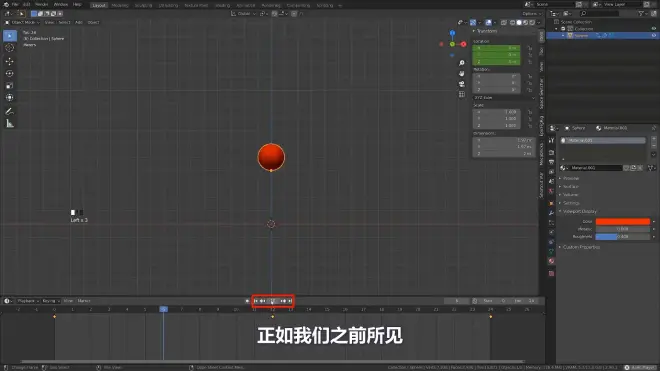Select the Rotate tool
The image size is (660, 371).
[10, 74]
